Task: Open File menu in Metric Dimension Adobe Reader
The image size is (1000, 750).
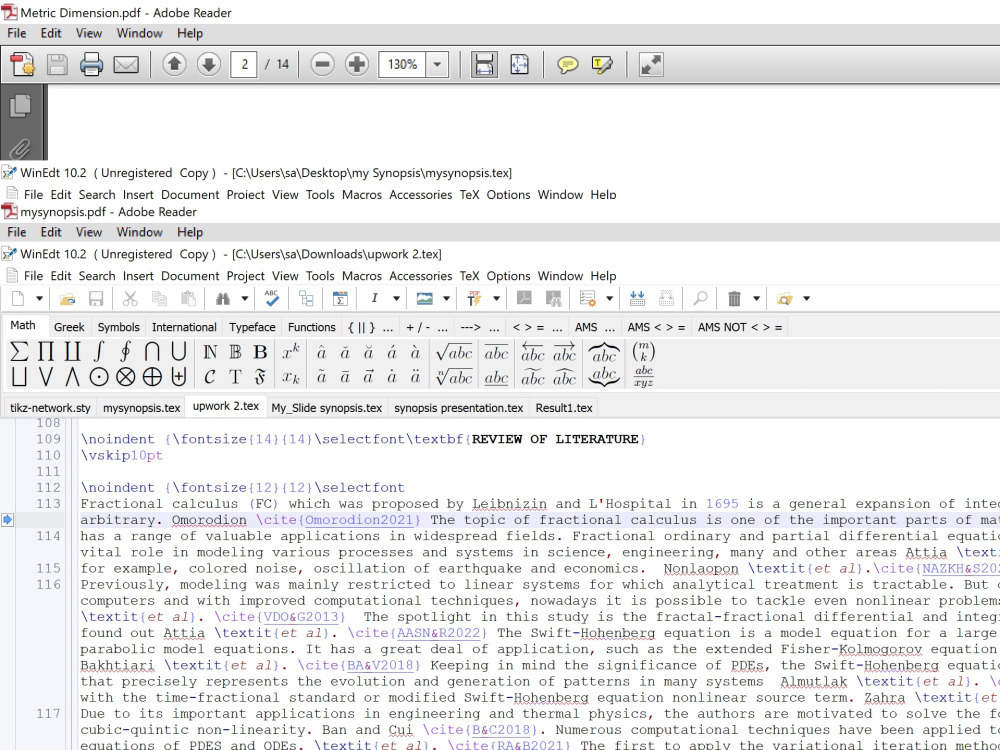Action: [17, 33]
